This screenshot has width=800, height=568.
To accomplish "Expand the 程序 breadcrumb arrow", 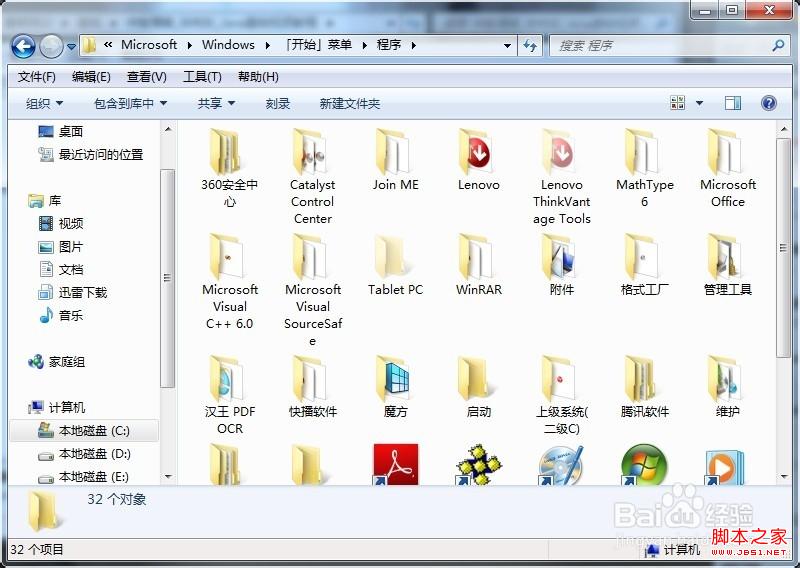I will tap(413, 45).
